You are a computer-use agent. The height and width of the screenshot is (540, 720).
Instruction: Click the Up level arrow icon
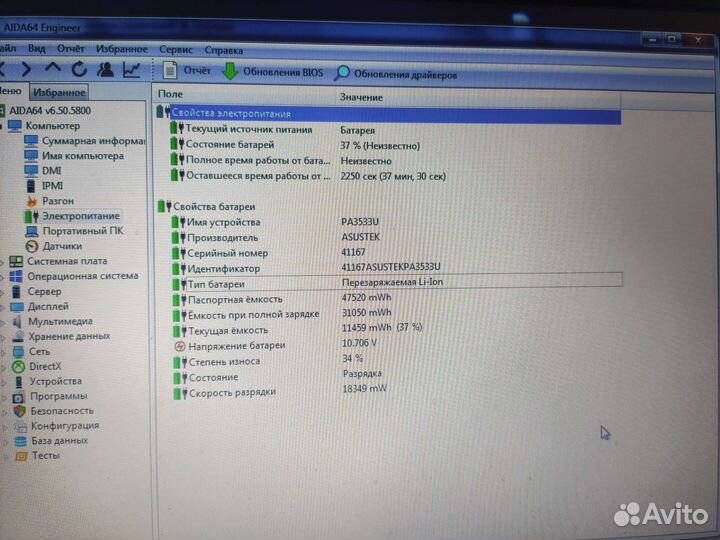[53, 68]
